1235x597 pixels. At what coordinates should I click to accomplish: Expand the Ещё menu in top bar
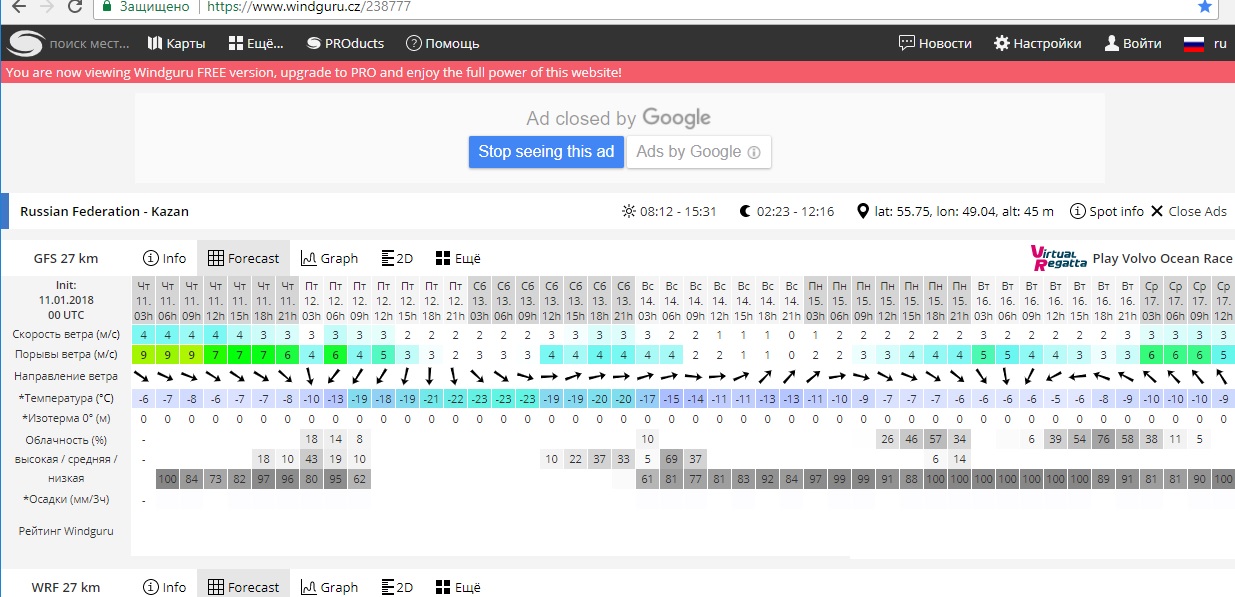click(256, 43)
